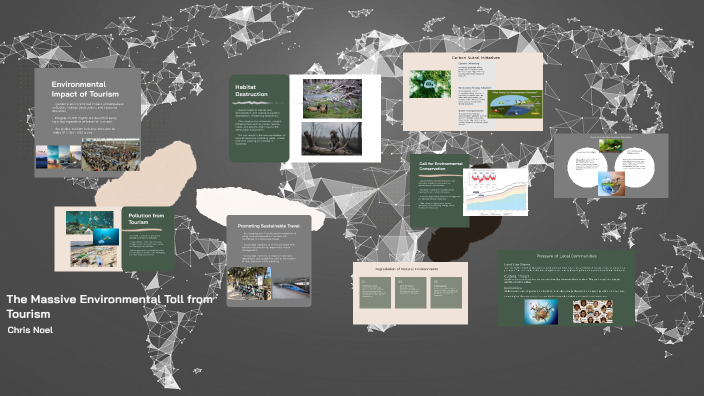Screen dimensions: 704x396
Task: Click the littered beach photo
Action: coord(93,255)
